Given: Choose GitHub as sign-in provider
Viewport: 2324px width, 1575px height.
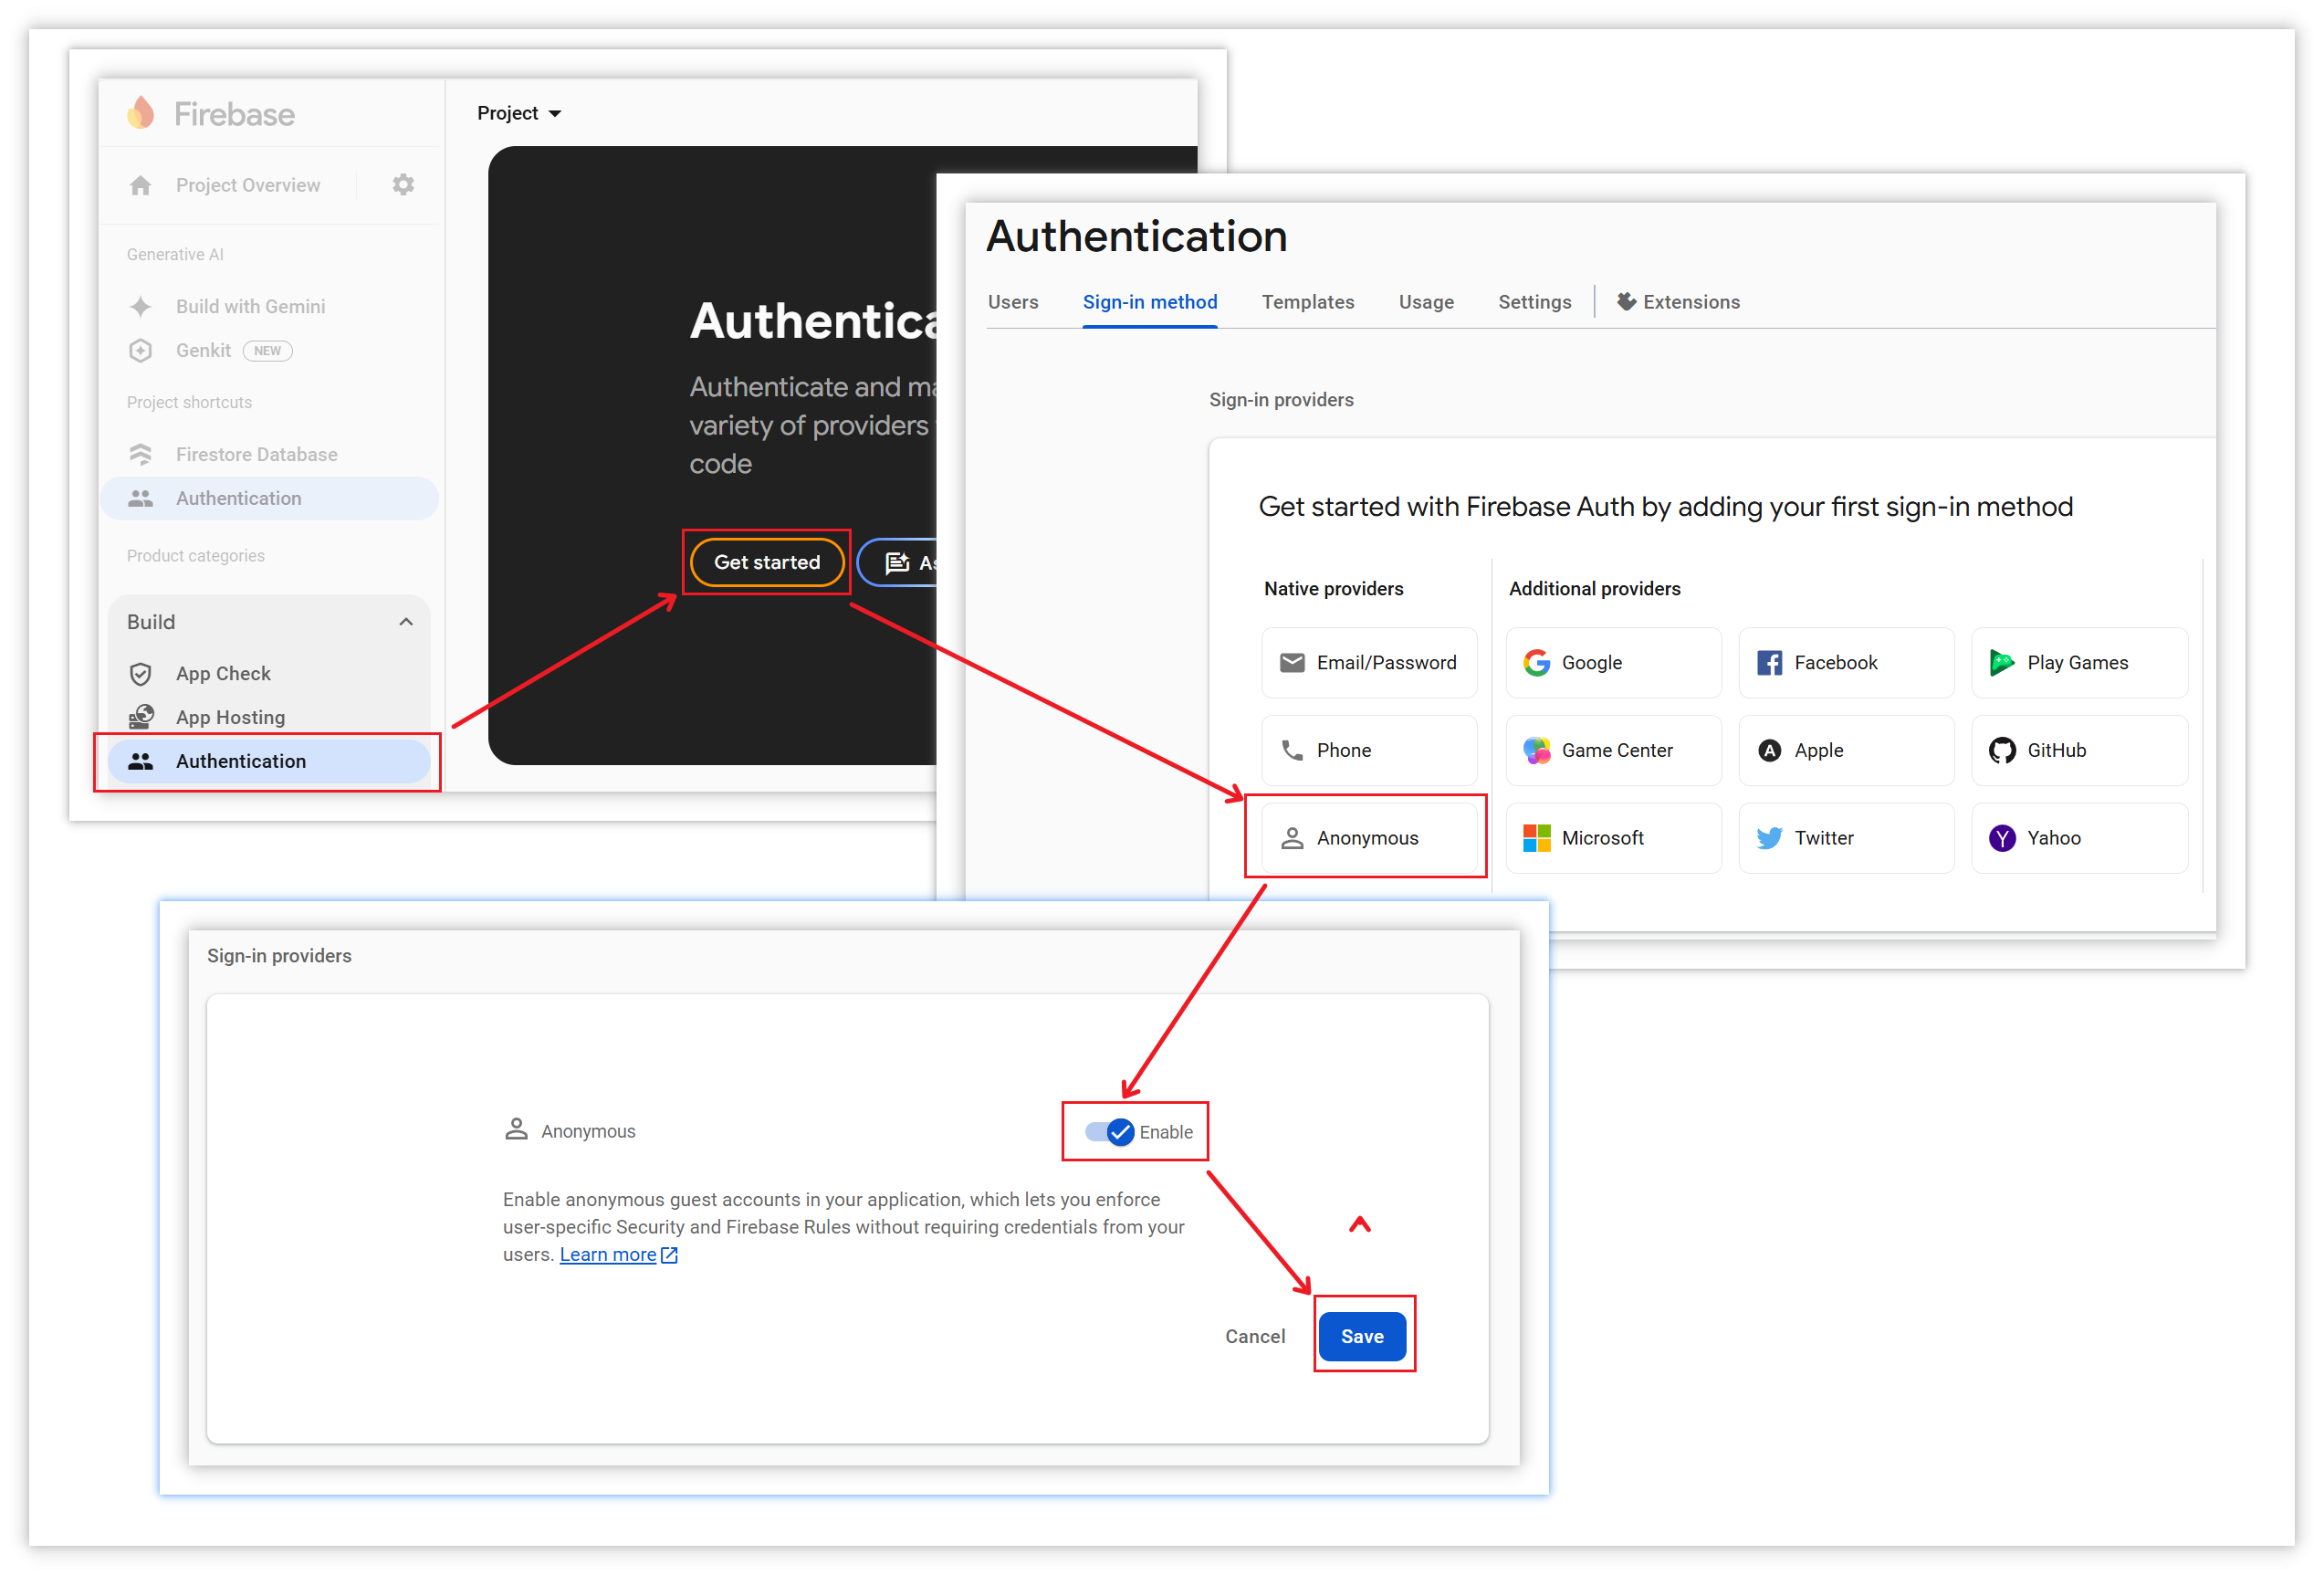Looking at the screenshot, I should pos(2078,750).
